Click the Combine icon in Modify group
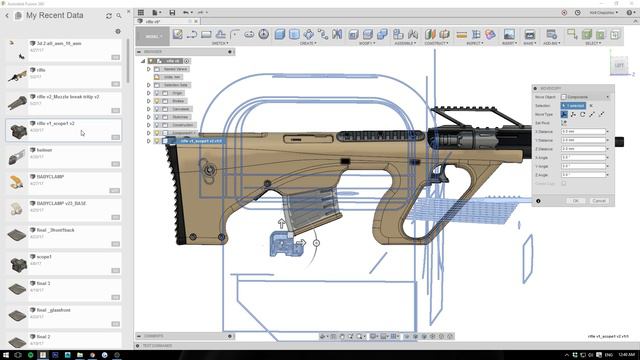The image size is (640, 360). click(x=382, y=34)
